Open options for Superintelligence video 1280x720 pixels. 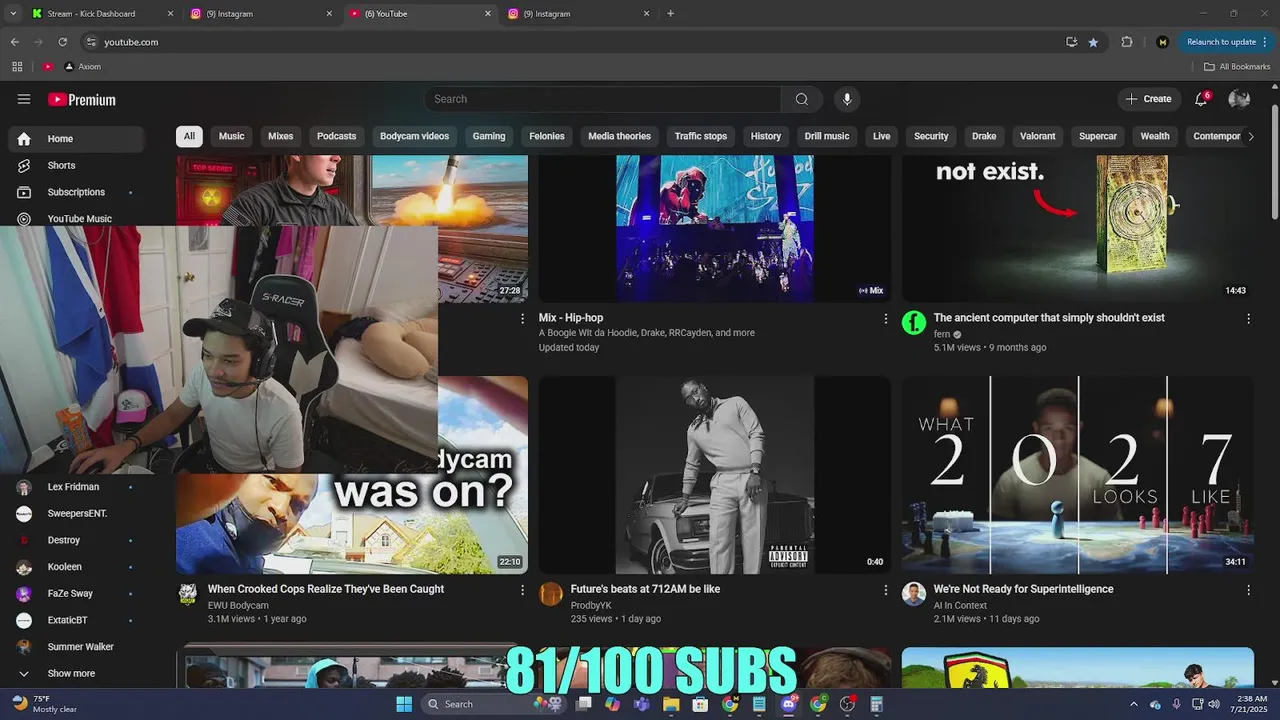[1248, 590]
